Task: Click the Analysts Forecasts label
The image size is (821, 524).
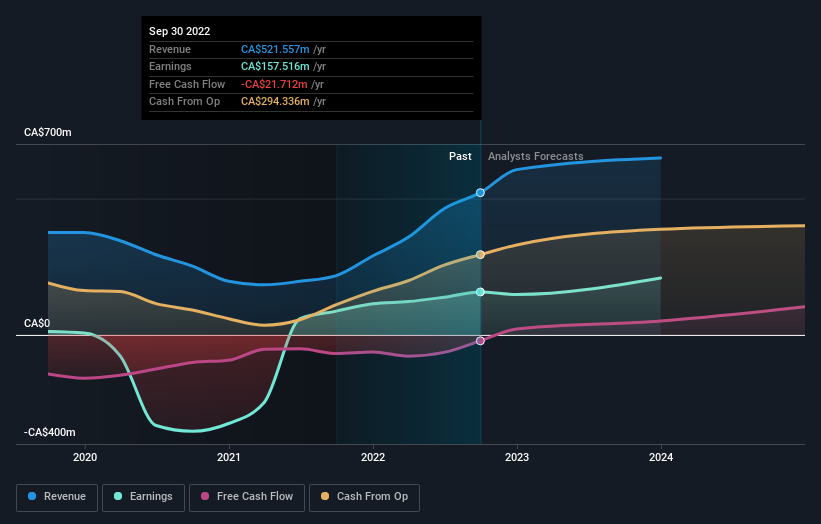Action: coord(536,156)
